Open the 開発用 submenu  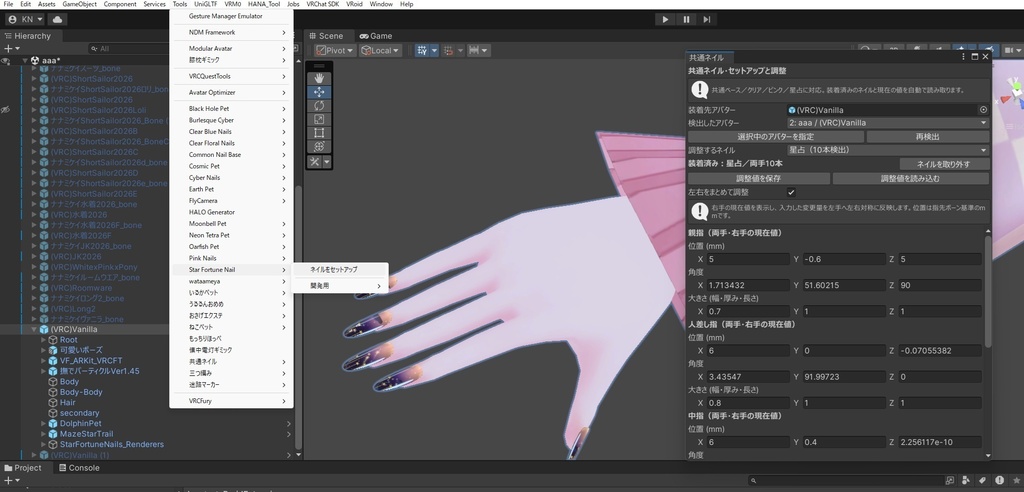pos(340,286)
